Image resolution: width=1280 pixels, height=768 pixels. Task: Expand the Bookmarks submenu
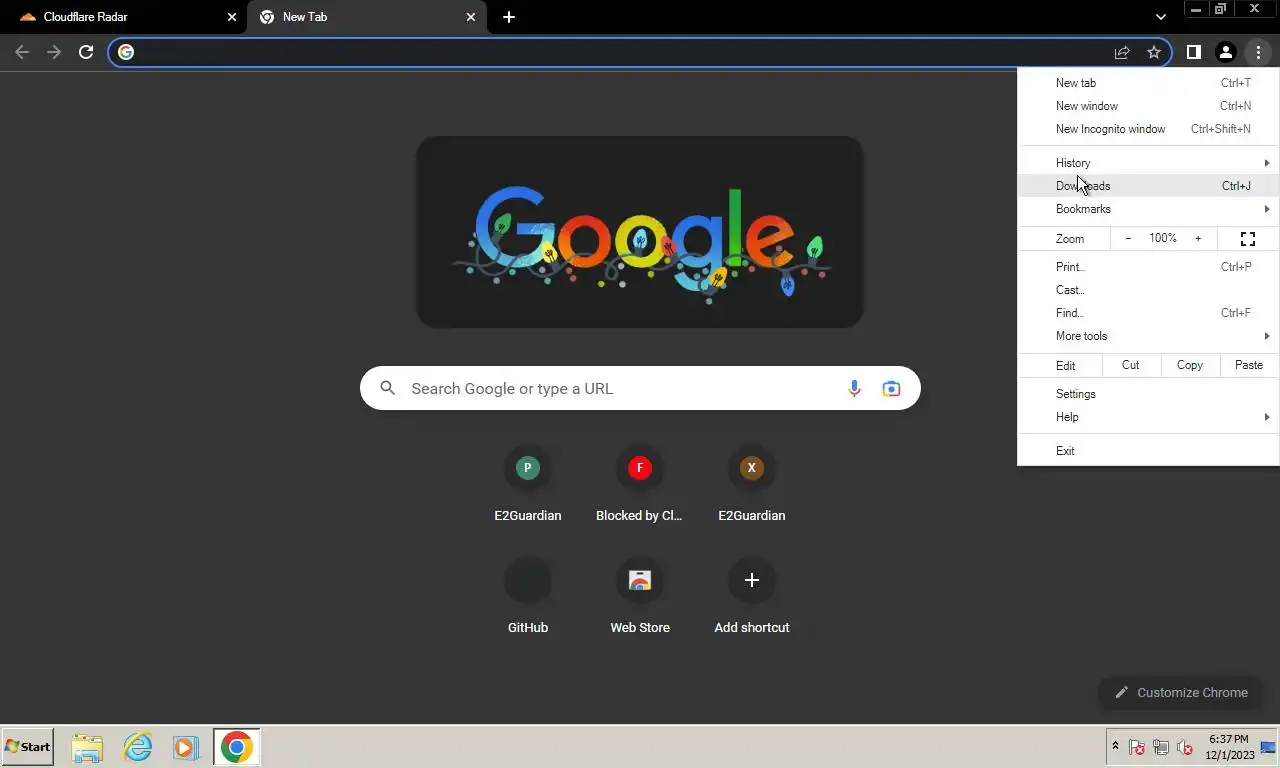point(1148,209)
